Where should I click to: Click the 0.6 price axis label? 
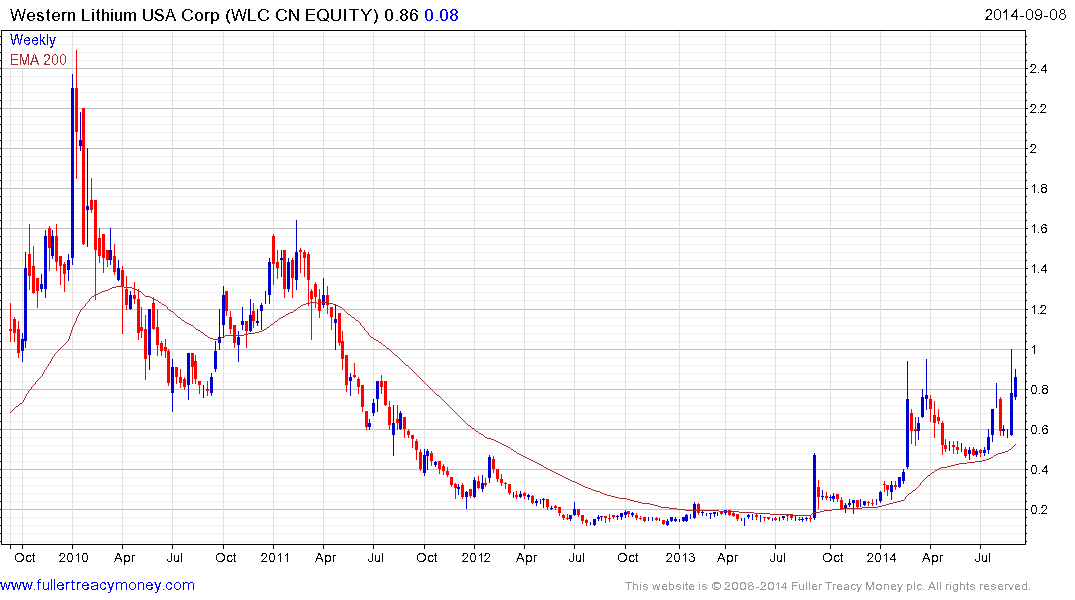pos(1038,430)
